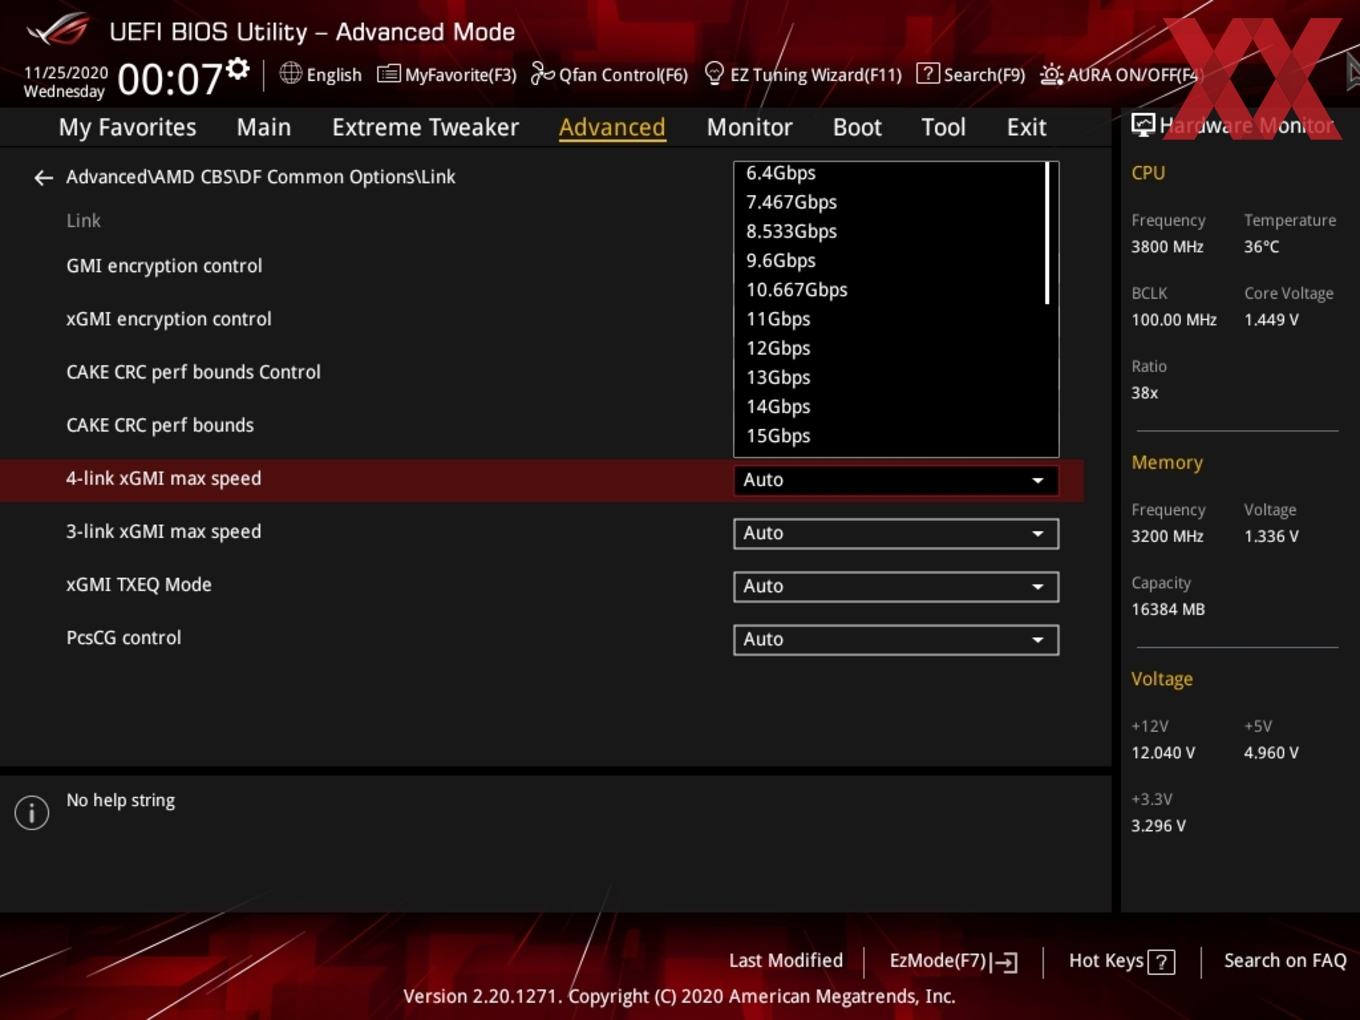The width and height of the screenshot is (1360, 1020).
Task: Click the info circle icon in help area
Action: tap(32, 813)
